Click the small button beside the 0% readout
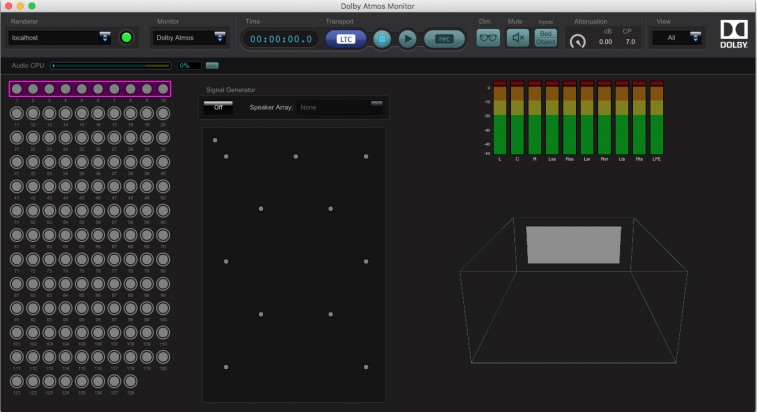Viewport: 757px width, 412px height. (x=212, y=66)
